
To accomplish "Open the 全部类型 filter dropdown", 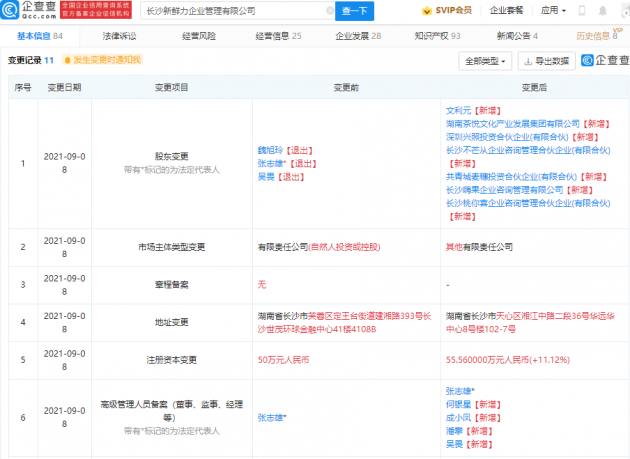I will pyautogui.click(x=485, y=61).
